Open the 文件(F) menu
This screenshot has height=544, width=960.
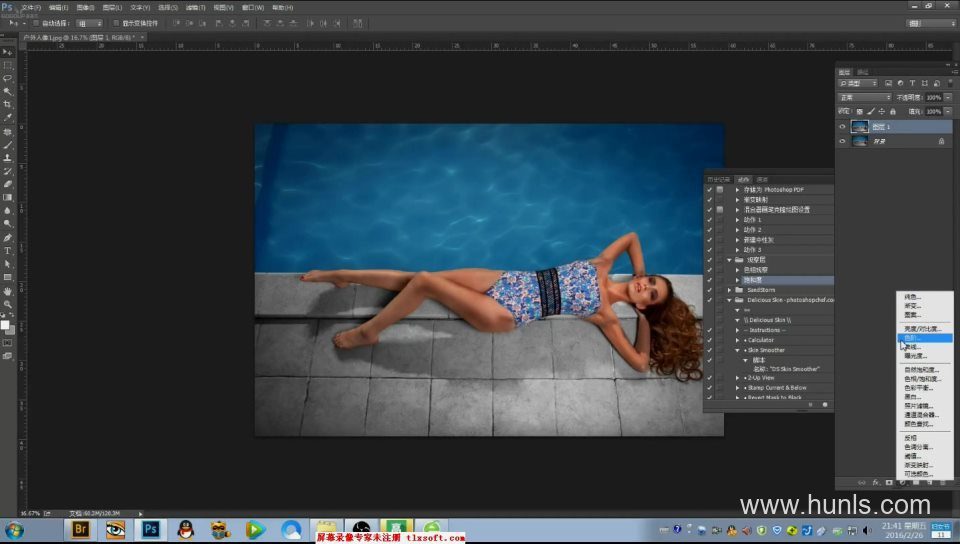click(31, 7)
